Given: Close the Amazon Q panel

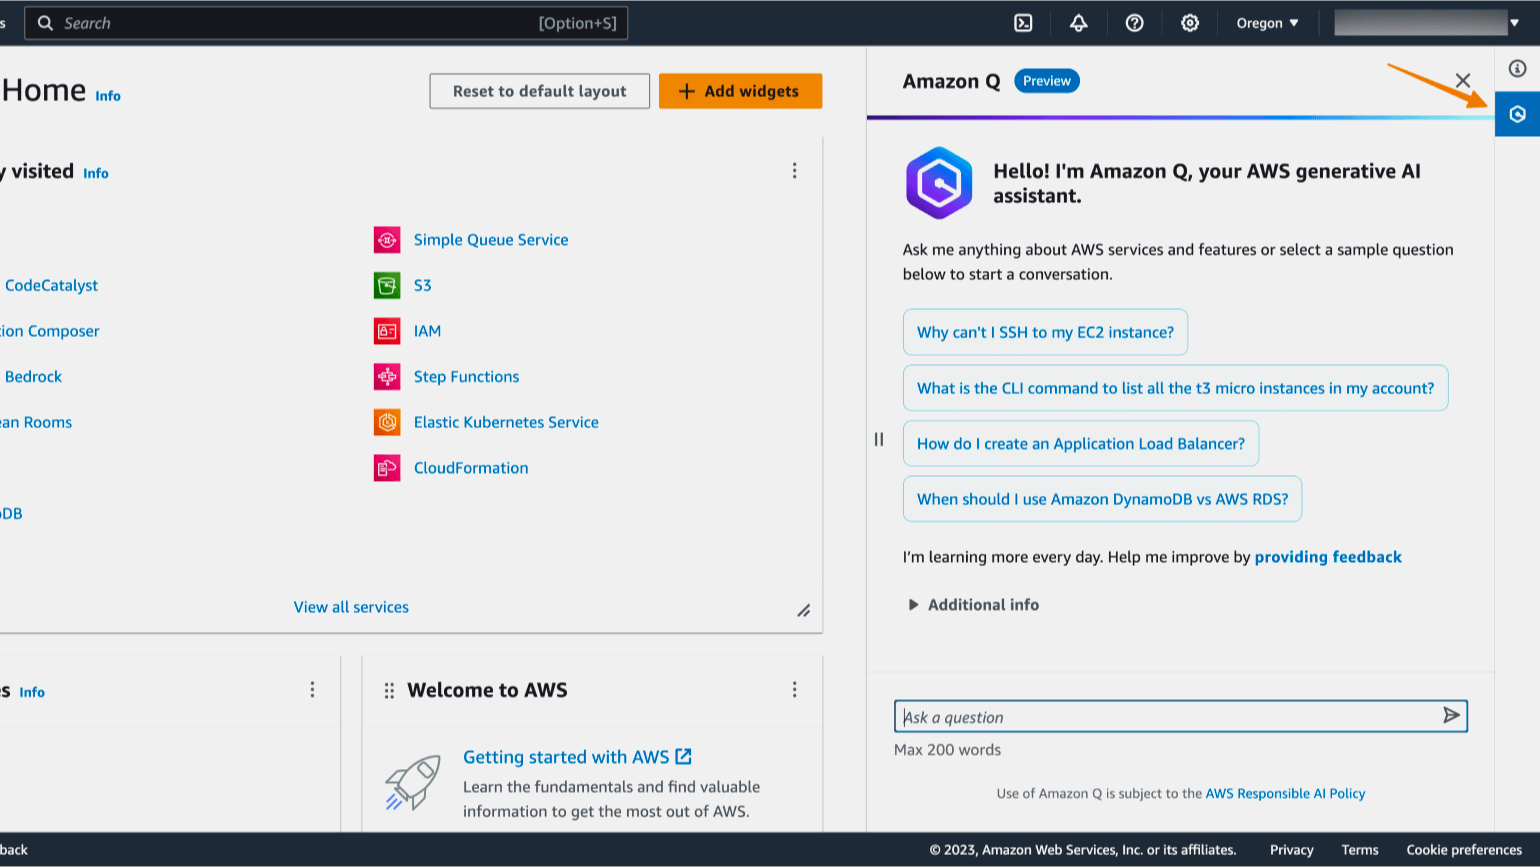Looking at the screenshot, I should (1462, 81).
